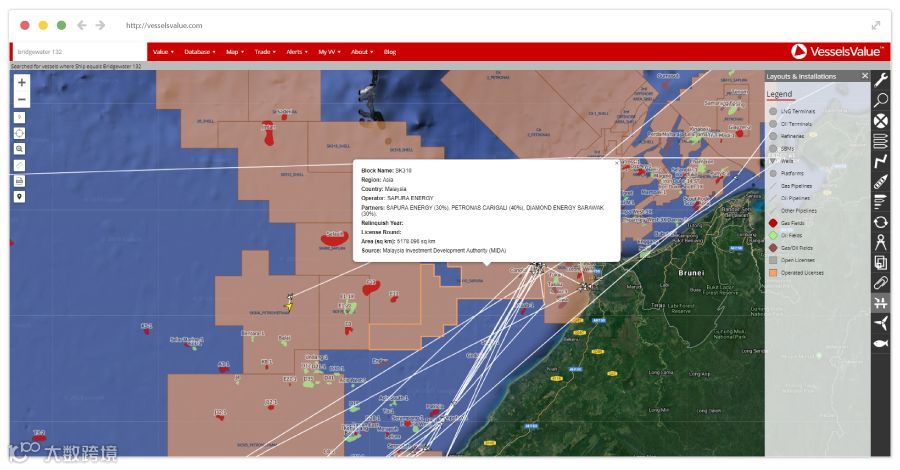Click the Refineries legend entry

(x=787, y=136)
